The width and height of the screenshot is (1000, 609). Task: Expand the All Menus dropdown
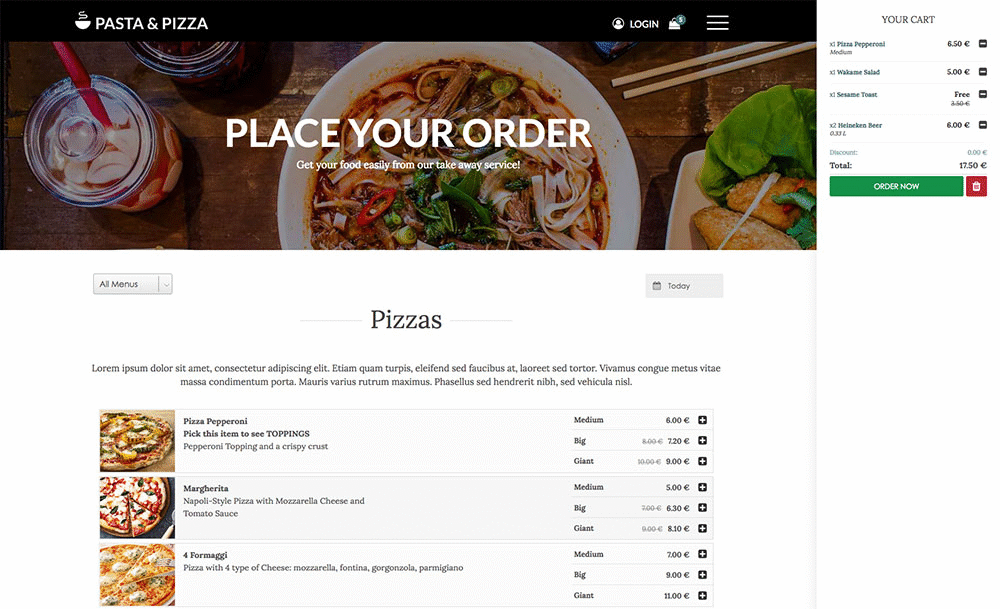[133, 284]
